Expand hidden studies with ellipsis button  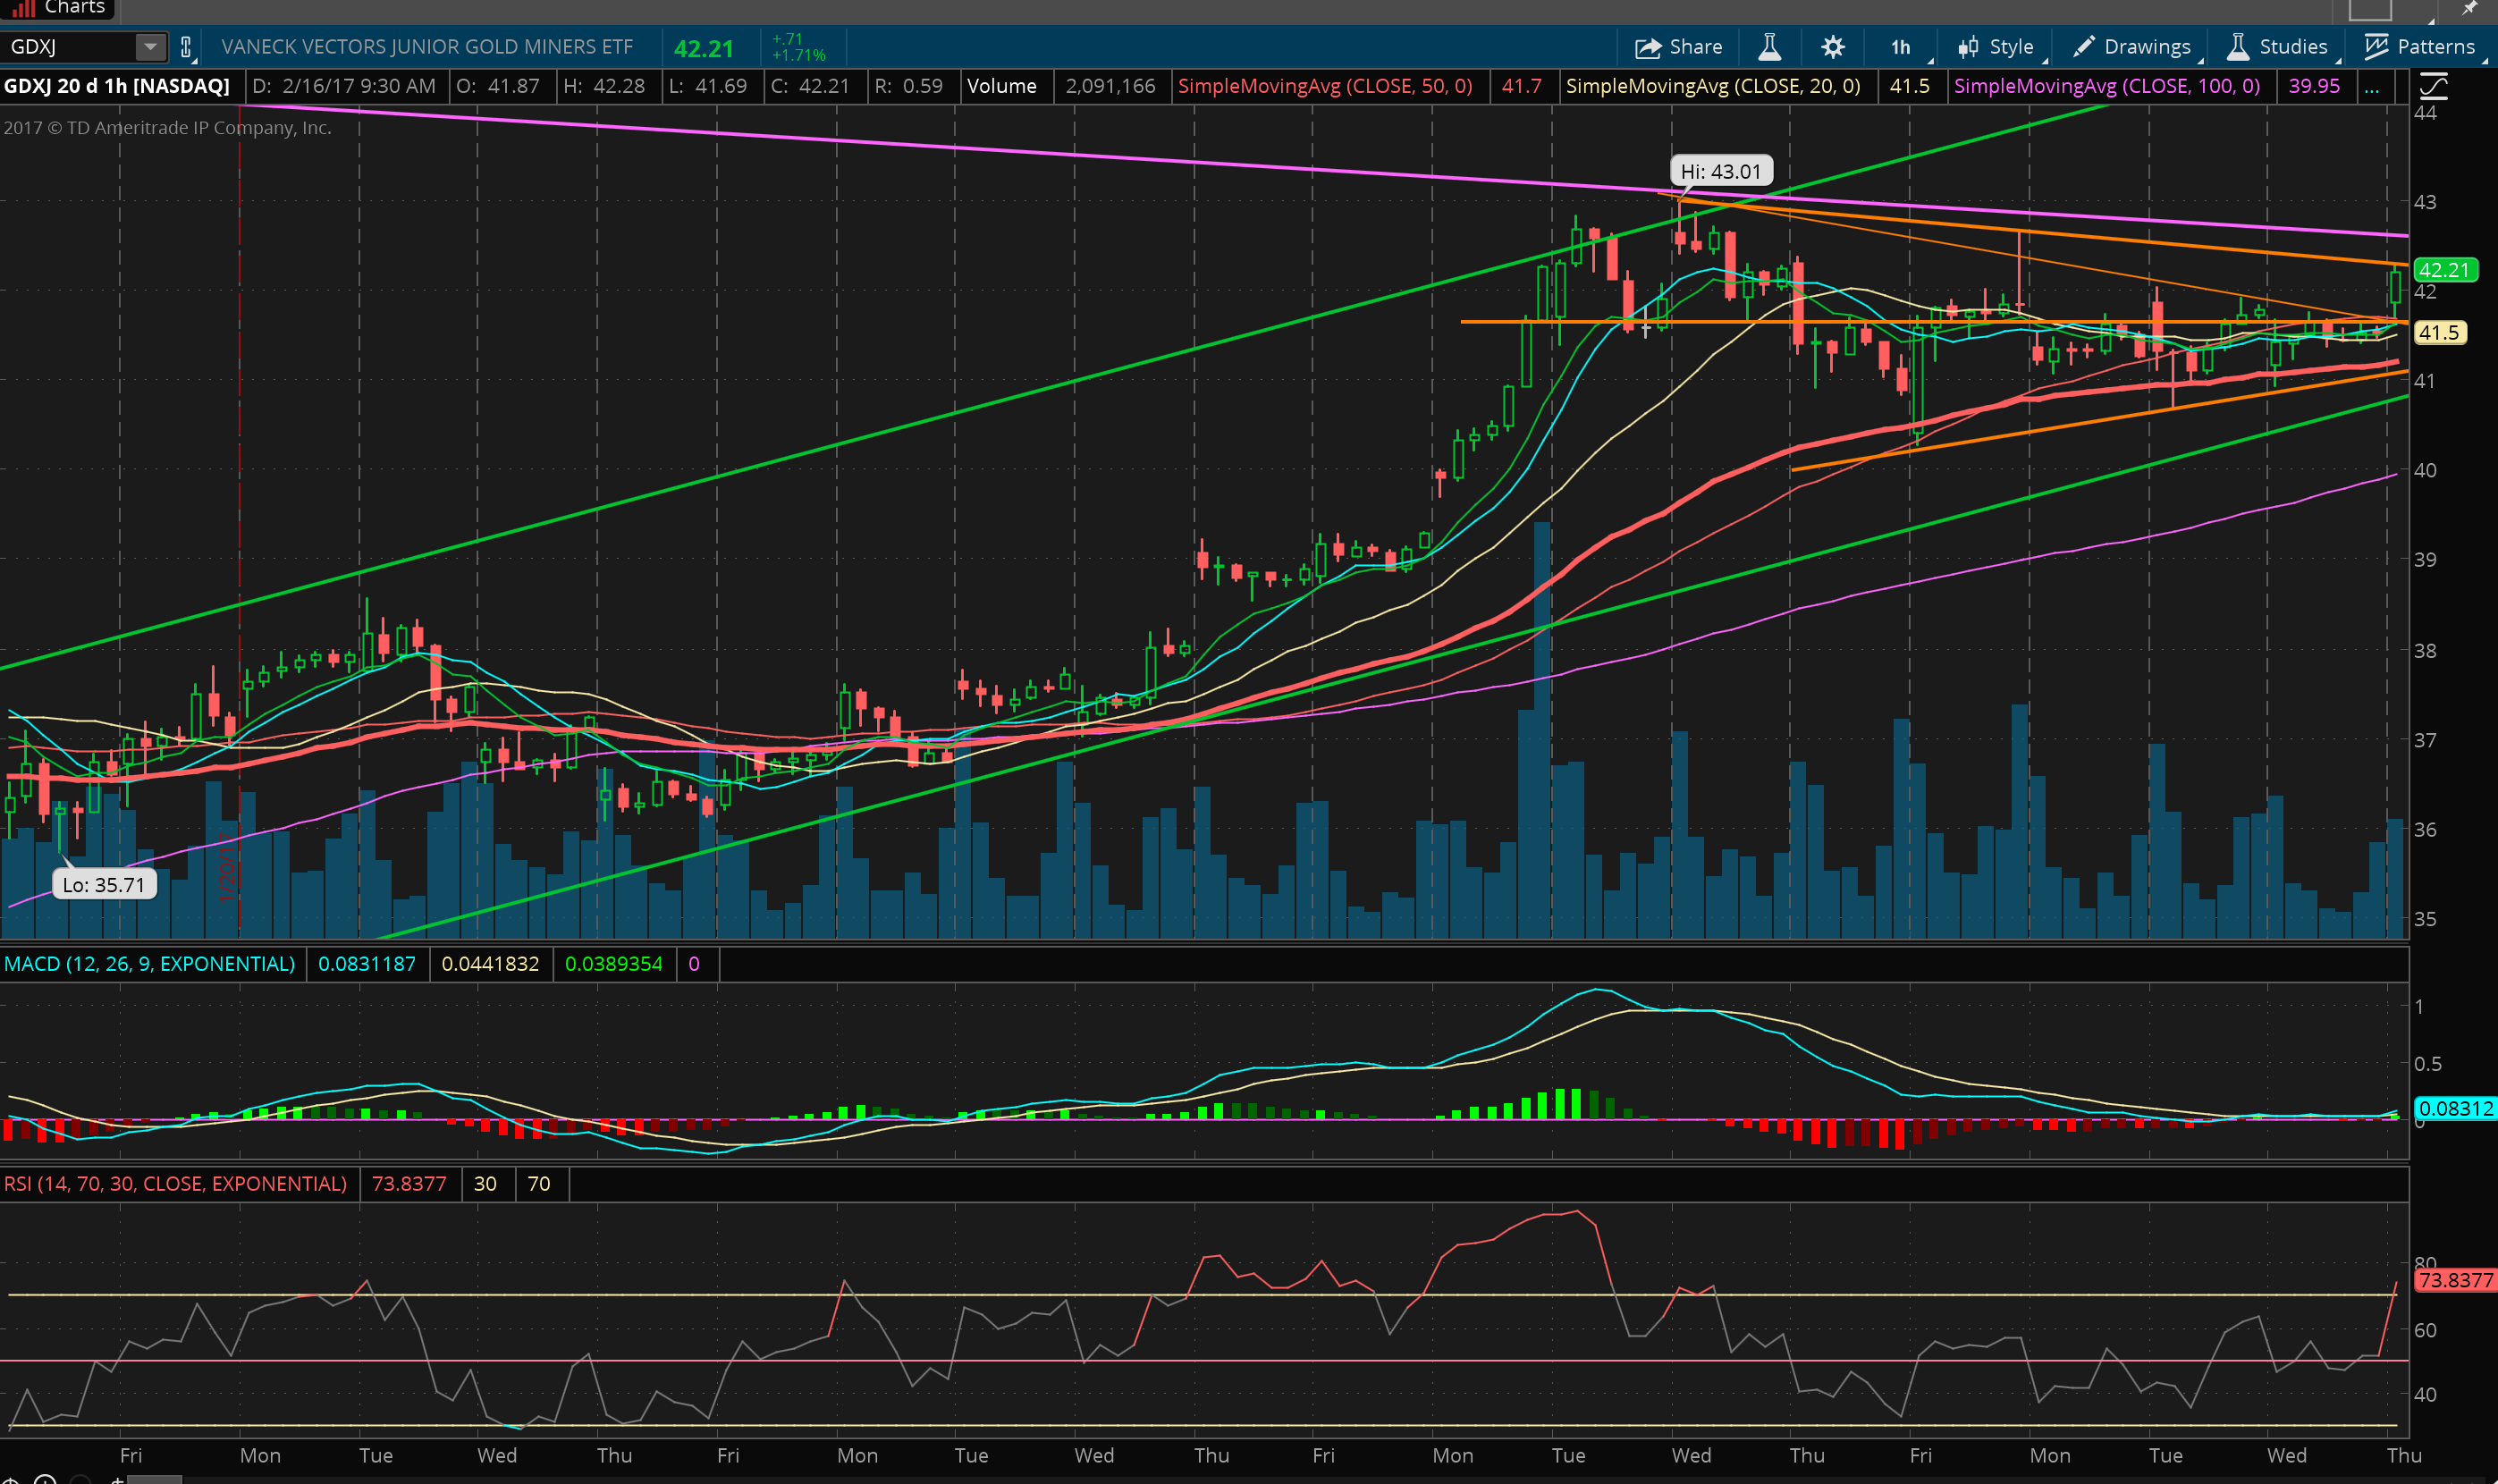(2371, 87)
